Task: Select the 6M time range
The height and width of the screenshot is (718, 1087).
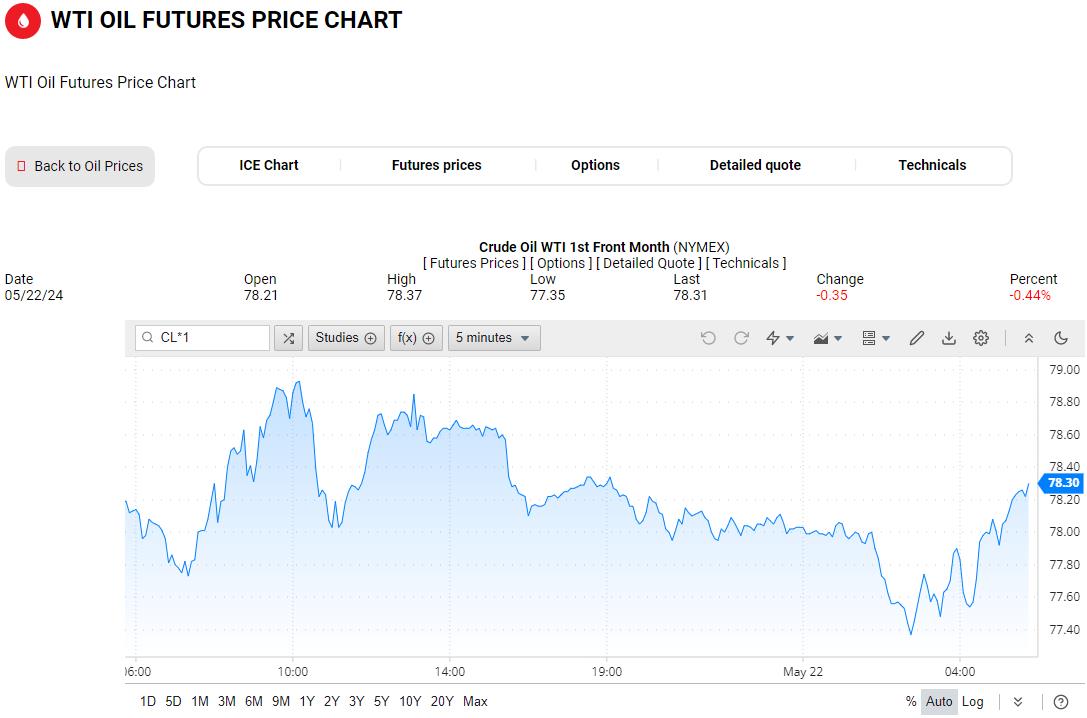Action: click(x=254, y=701)
